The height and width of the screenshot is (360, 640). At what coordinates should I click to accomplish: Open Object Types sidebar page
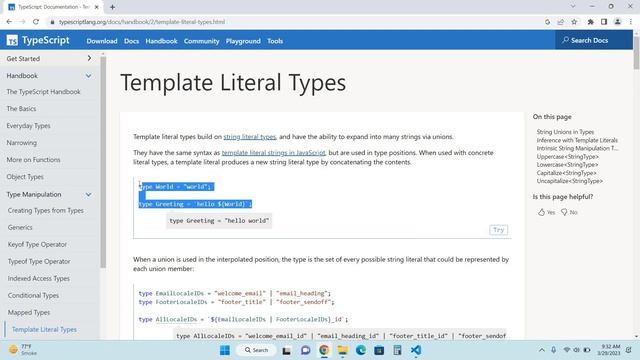tap(25, 177)
